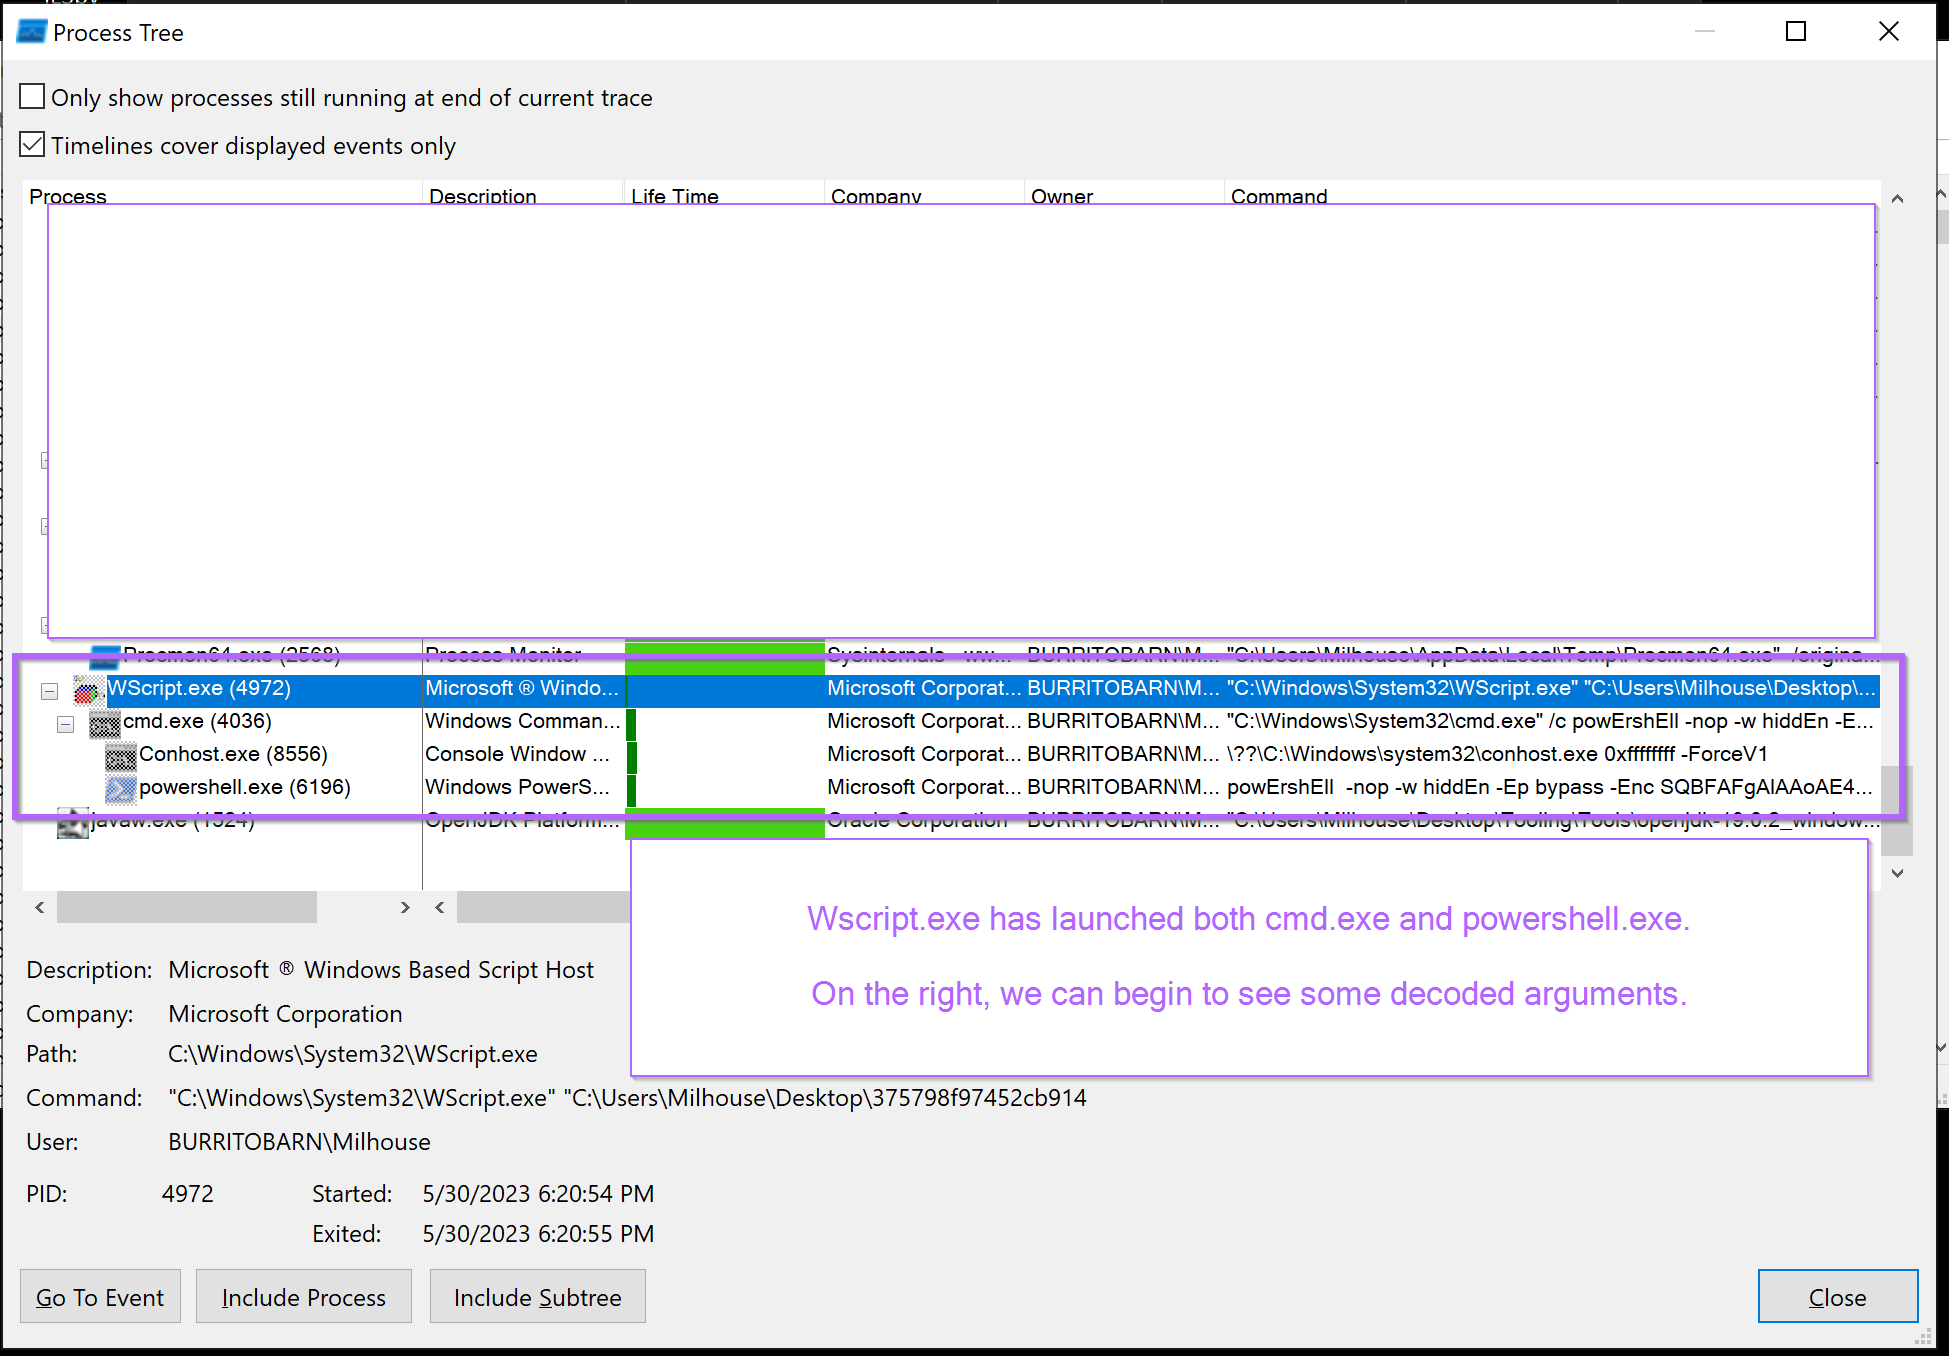Uncheck Timelines cover displayed events only
Viewport: 1949px width, 1356px height.
(31, 144)
